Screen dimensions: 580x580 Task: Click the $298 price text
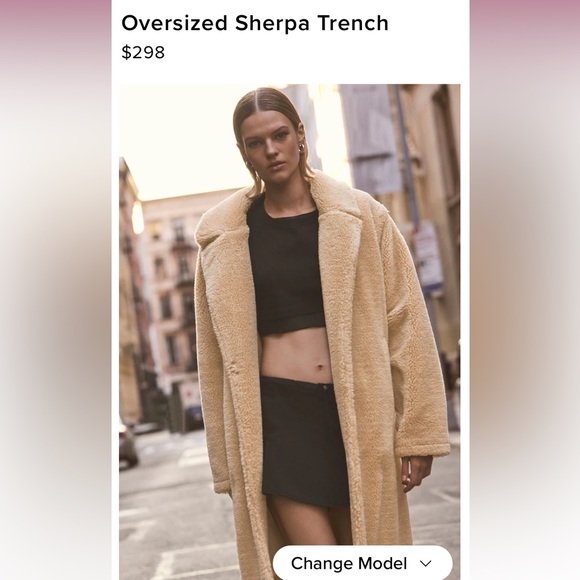tap(143, 52)
